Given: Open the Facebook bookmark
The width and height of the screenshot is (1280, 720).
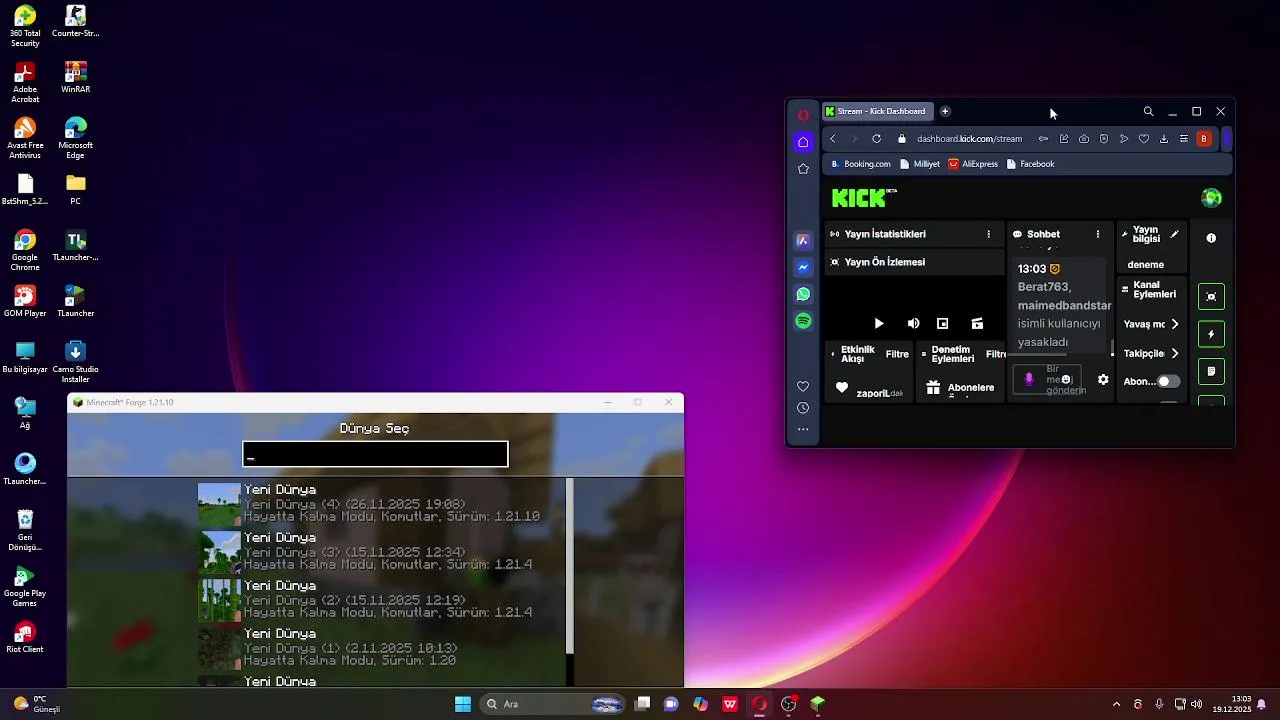Looking at the screenshot, I should point(1030,164).
